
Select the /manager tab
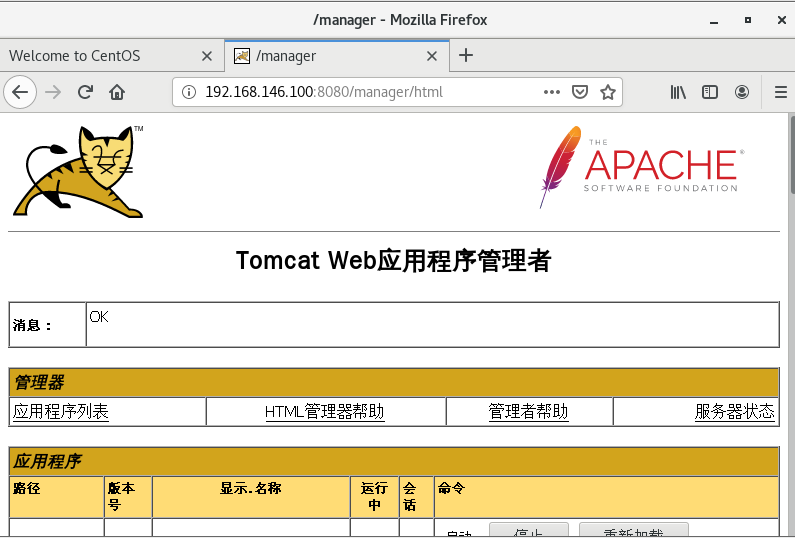pos(337,56)
